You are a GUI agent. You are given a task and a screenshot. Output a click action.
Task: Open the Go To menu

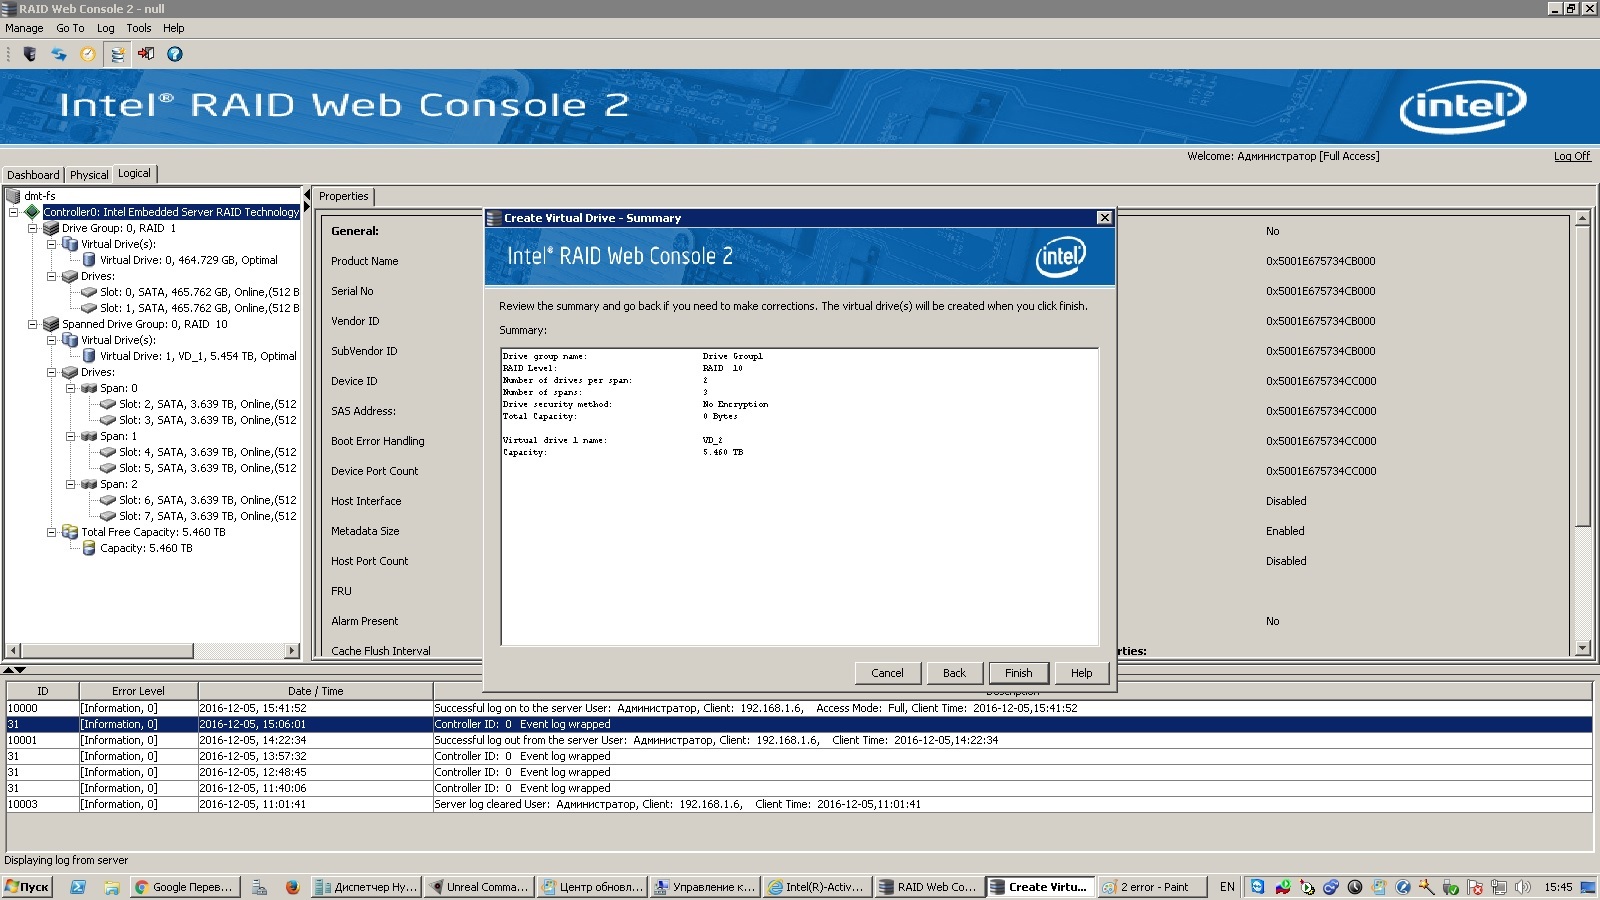tap(70, 28)
